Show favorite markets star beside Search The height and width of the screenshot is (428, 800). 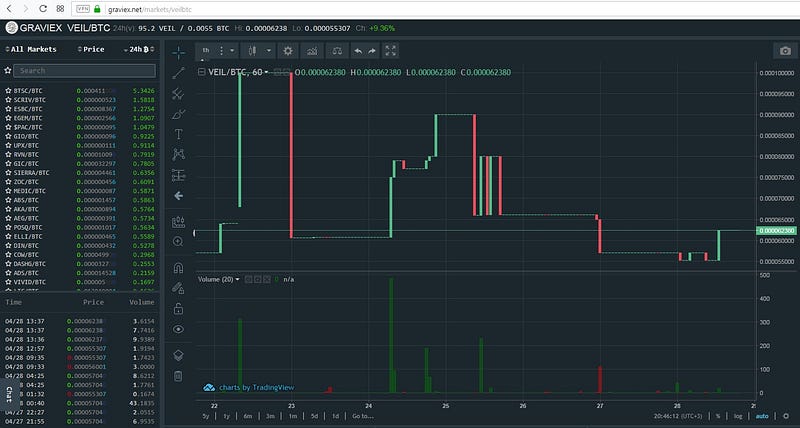coord(8,70)
